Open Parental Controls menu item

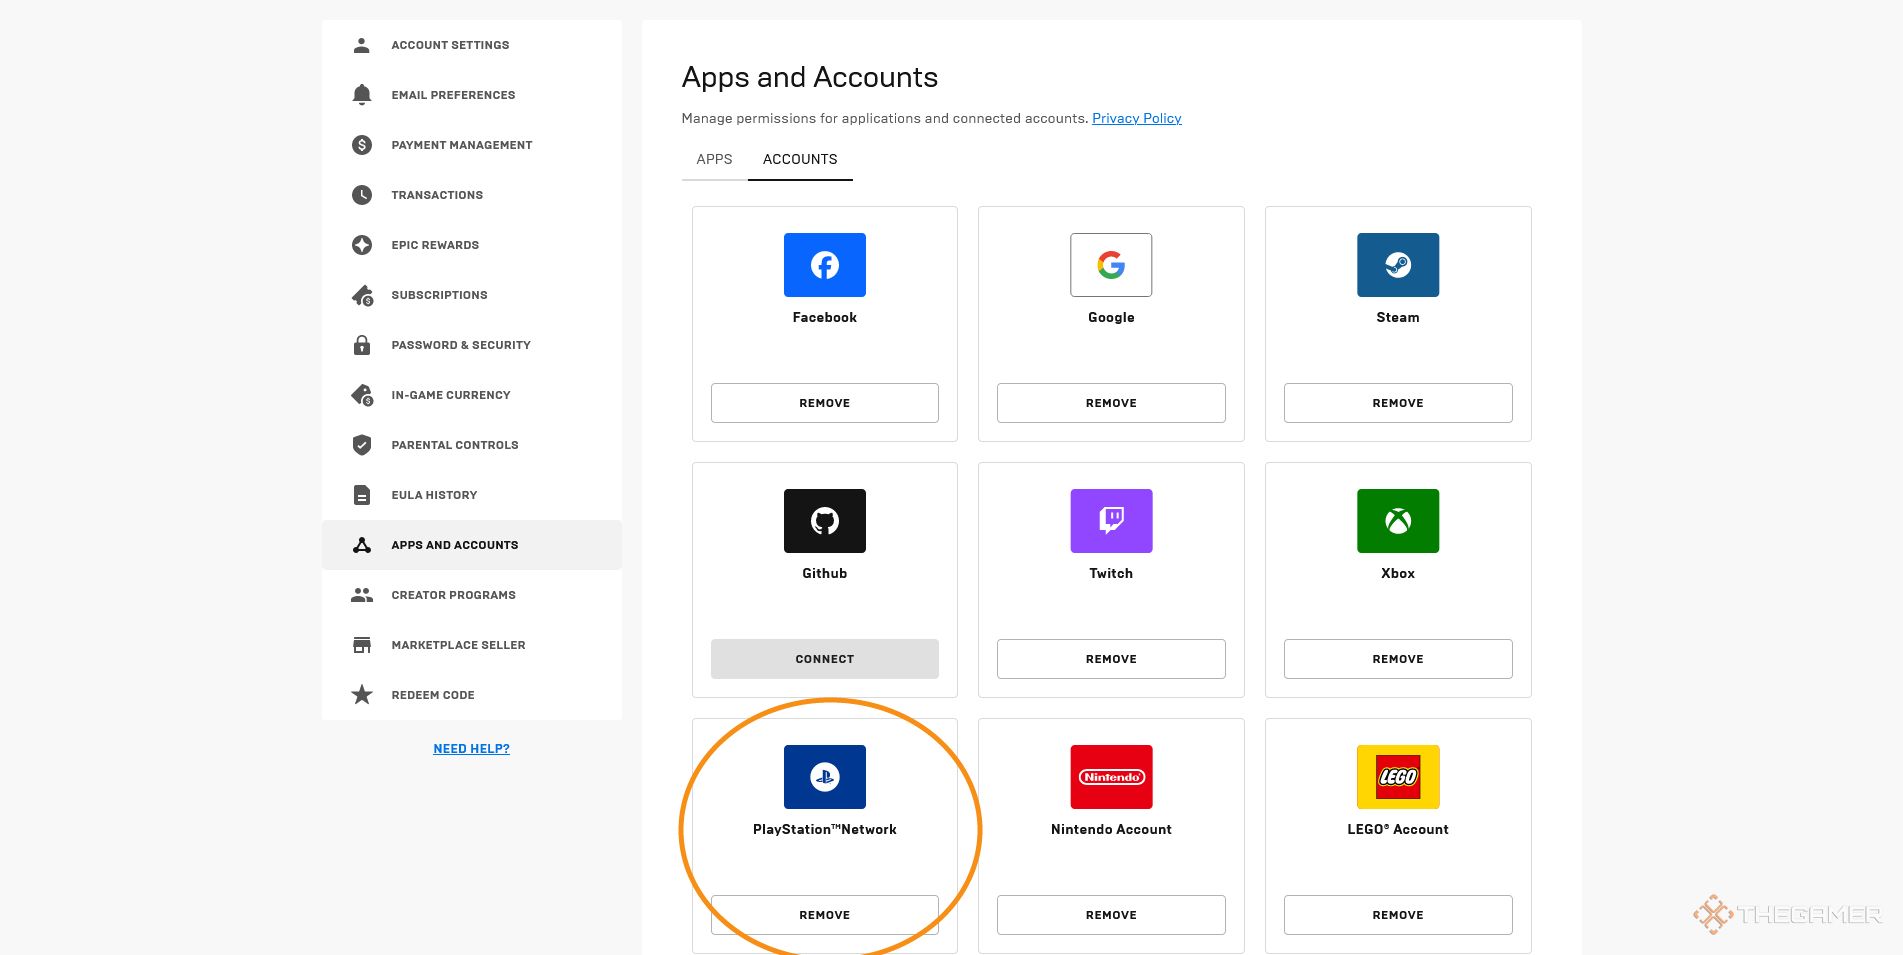click(x=472, y=445)
